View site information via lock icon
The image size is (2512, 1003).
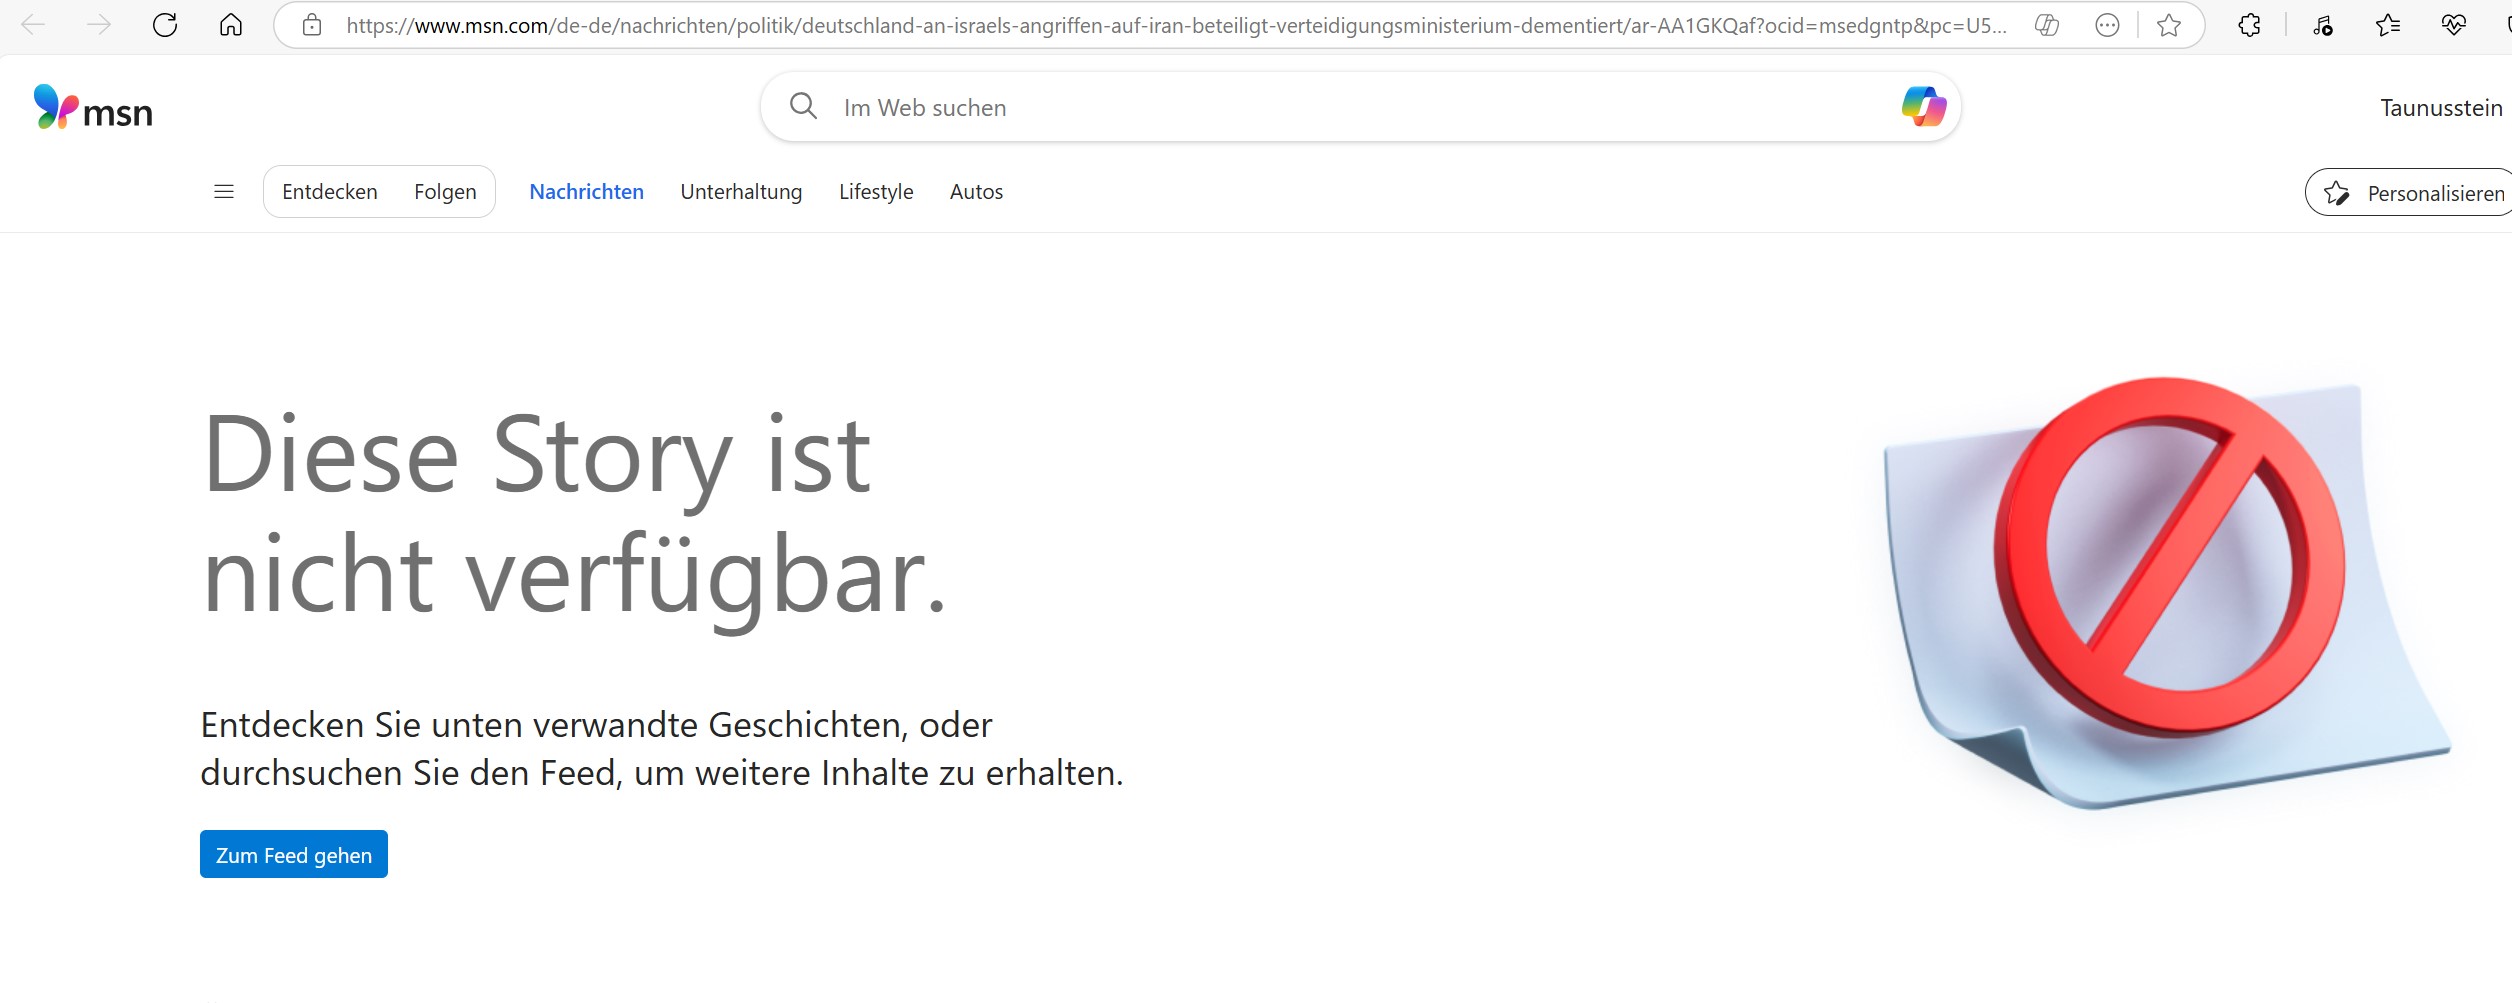[312, 25]
